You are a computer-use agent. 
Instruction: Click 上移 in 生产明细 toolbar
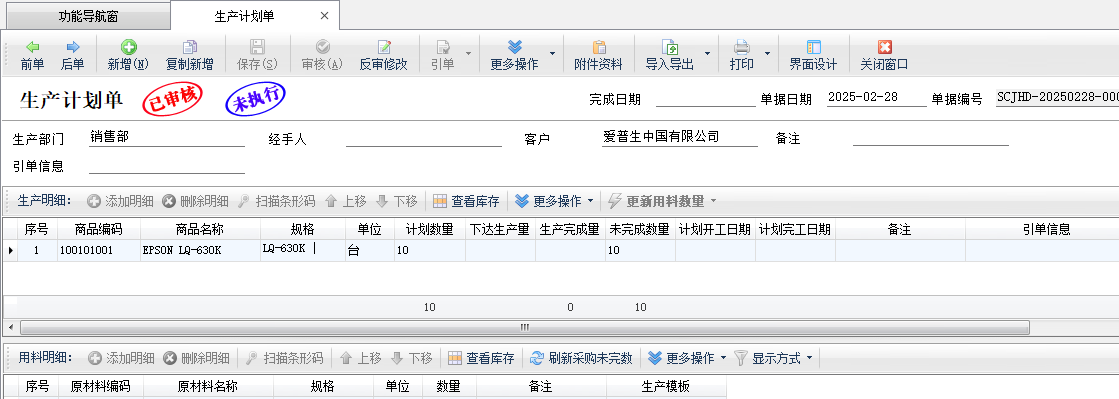346,201
